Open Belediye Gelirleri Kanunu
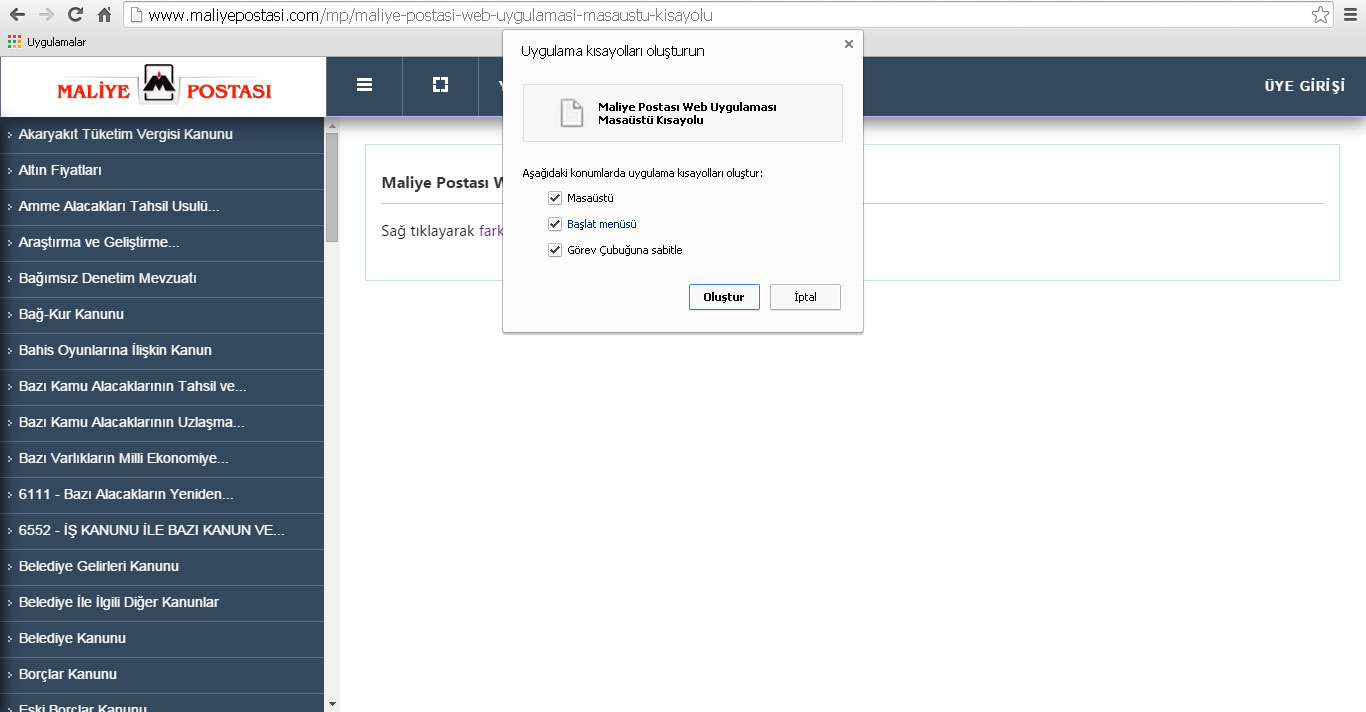 pyautogui.click(x=162, y=566)
